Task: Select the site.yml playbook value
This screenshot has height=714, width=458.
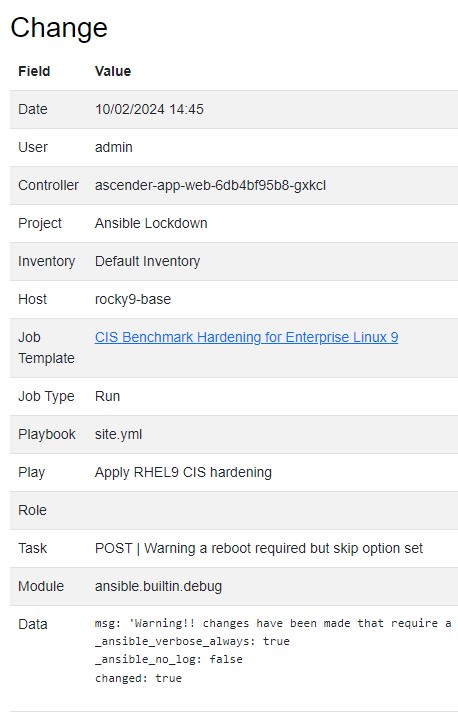Action: [118, 434]
